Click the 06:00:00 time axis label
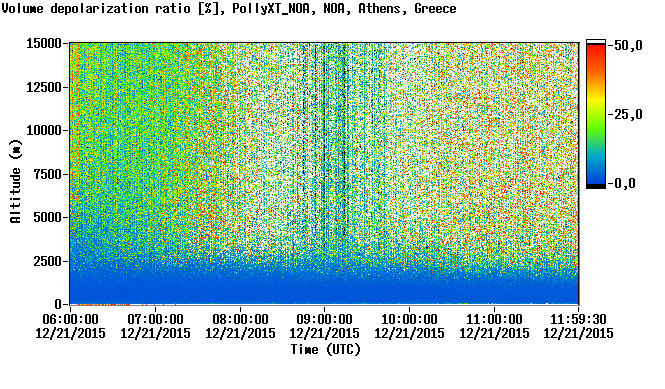 (x=70, y=319)
